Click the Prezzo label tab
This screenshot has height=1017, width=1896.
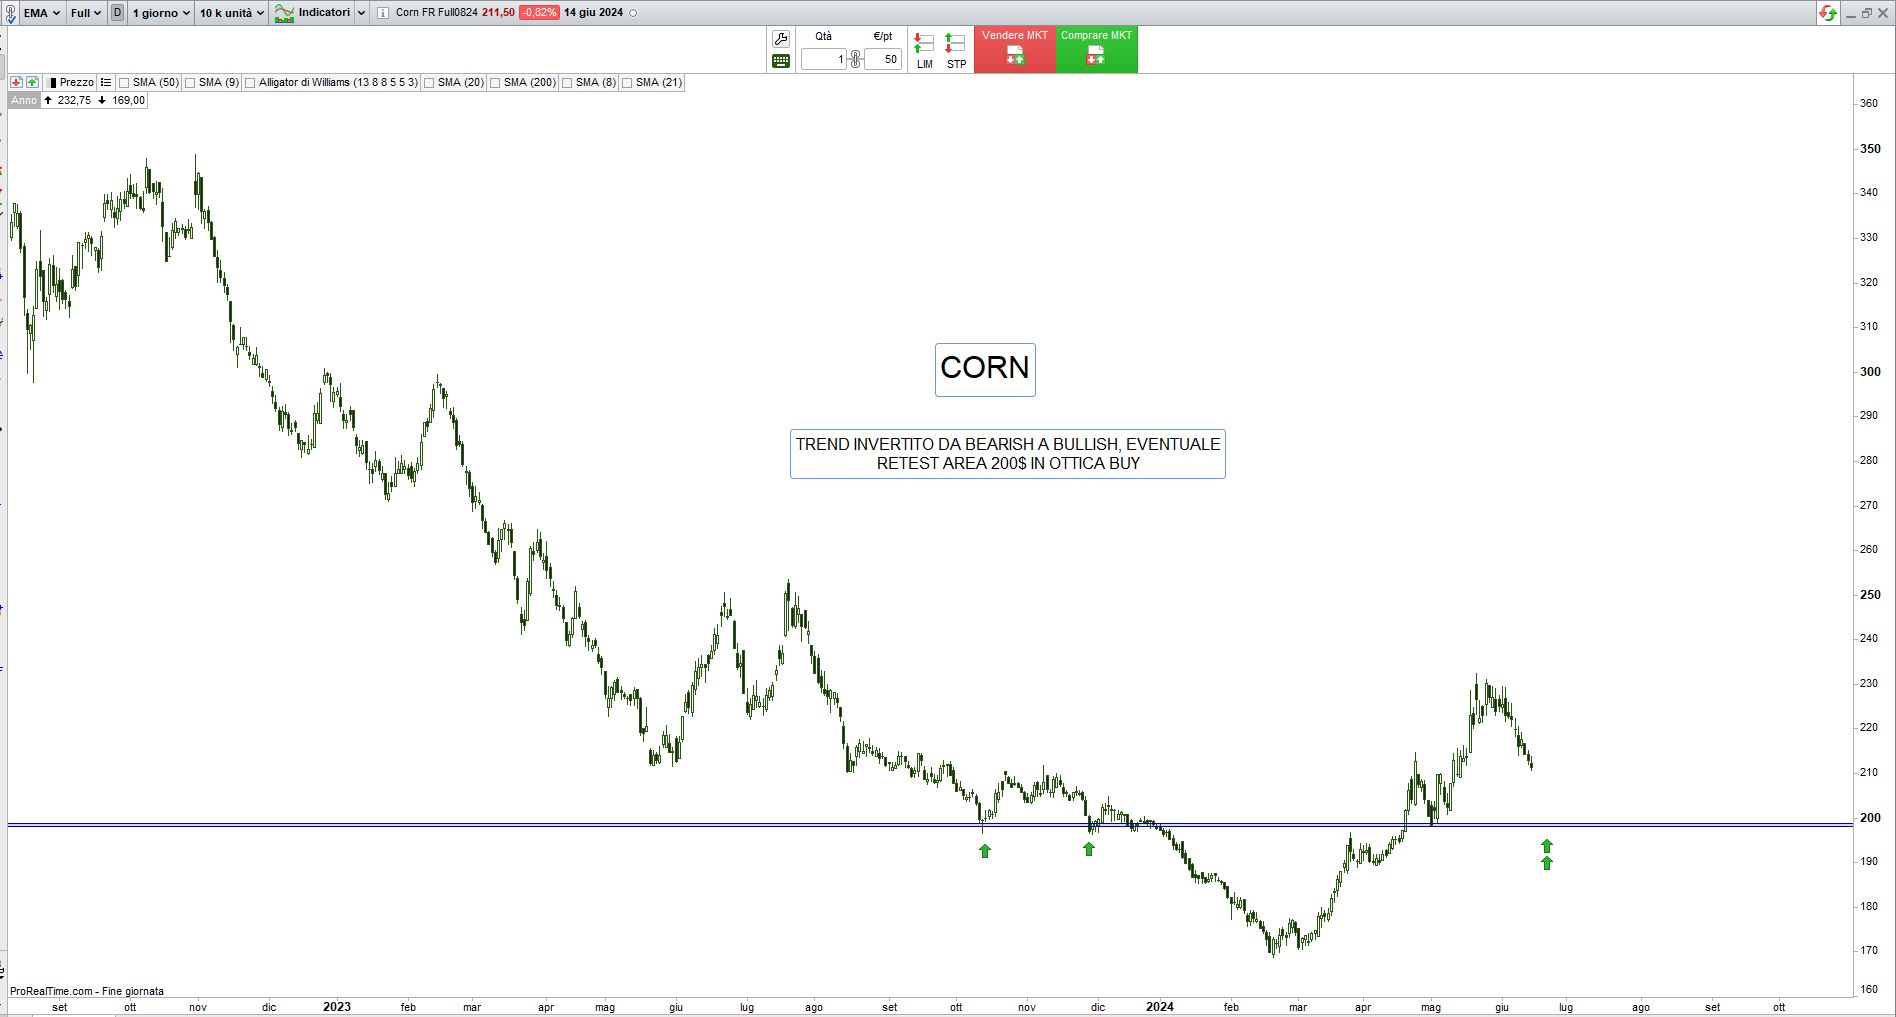[x=75, y=82]
